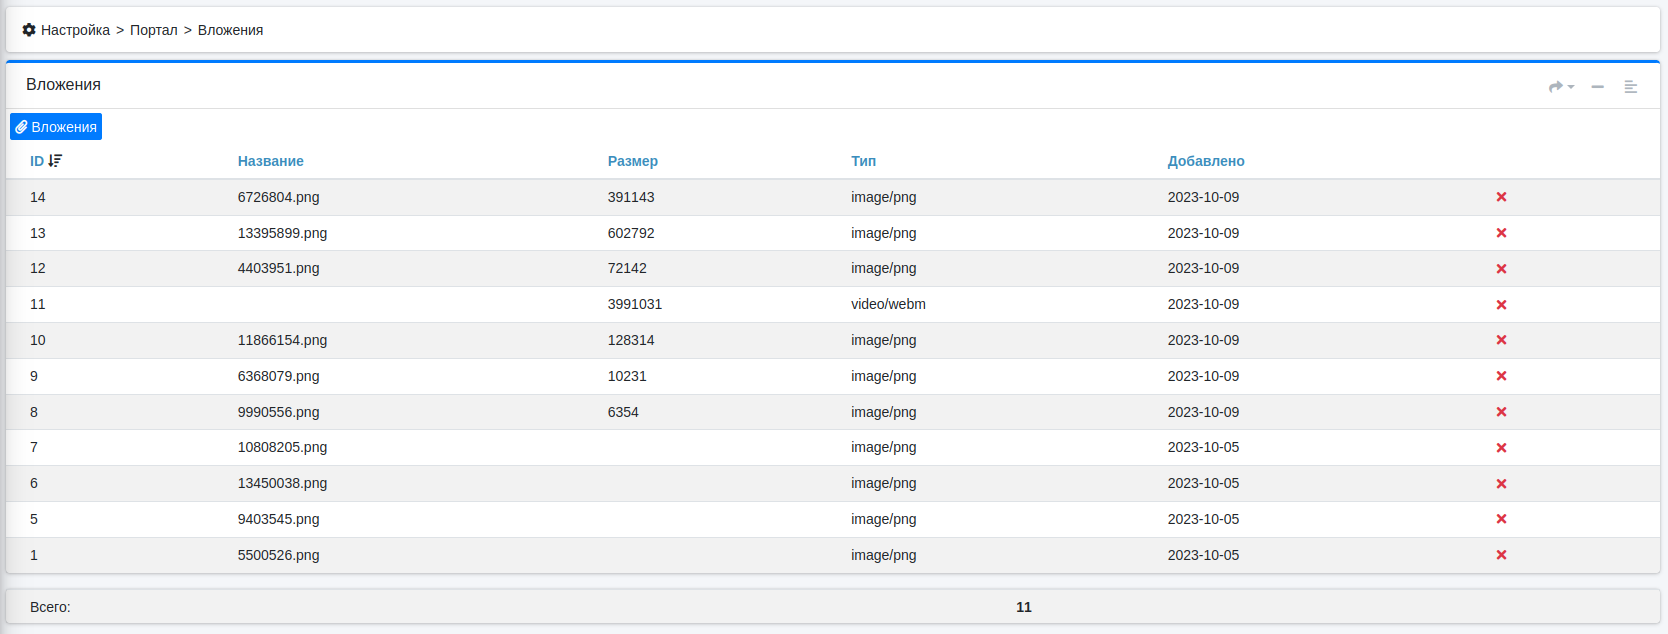Viewport: 1668px width, 634px height.
Task: Delete attachment 13395899.png using red cross
Action: pyautogui.click(x=1500, y=233)
